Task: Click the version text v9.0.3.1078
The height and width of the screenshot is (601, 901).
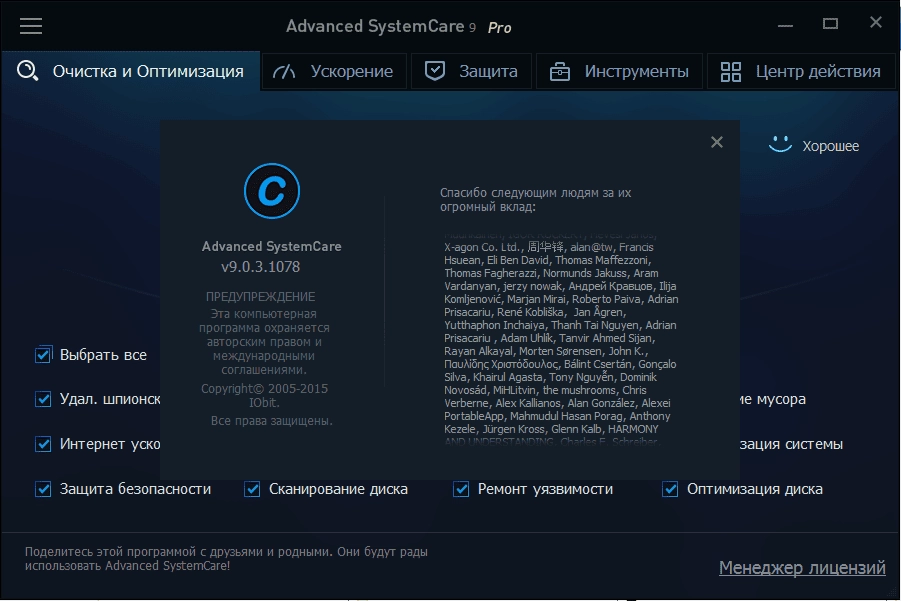Action: (260, 267)
